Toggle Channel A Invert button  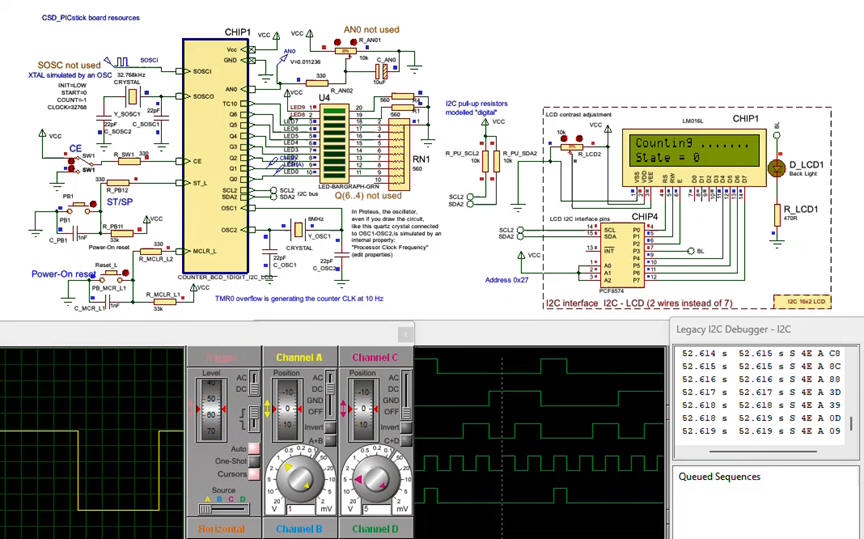coord(329,426)
